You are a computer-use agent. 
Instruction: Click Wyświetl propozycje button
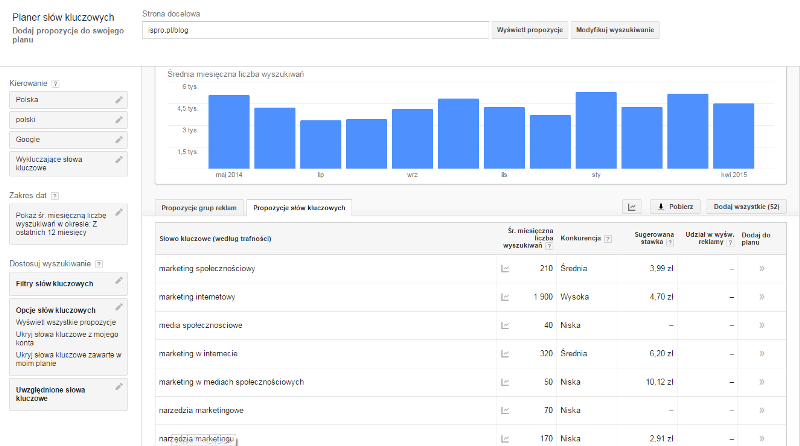click(530, 30)
